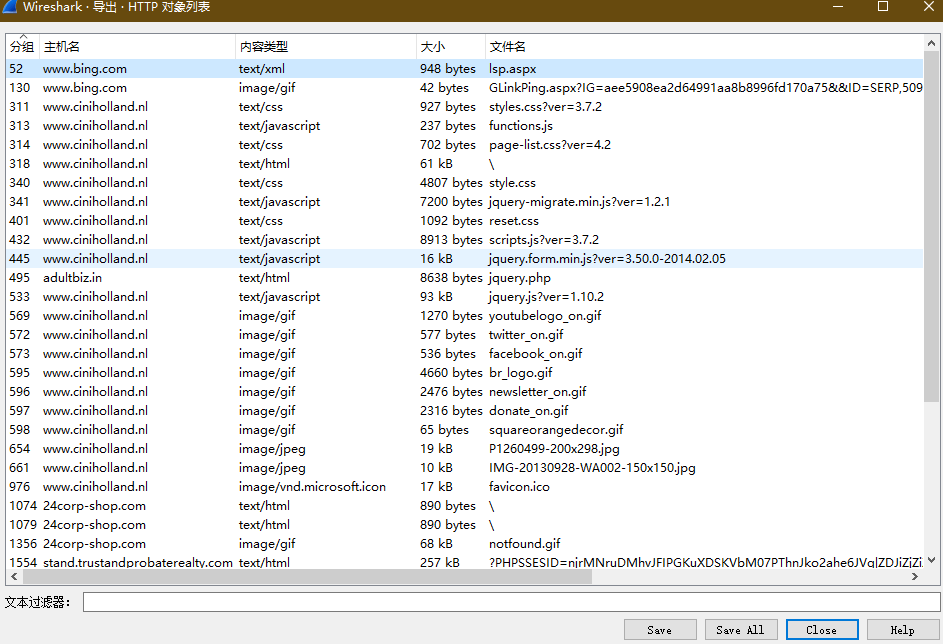Click packet number 654 cell
This screenshot has width=943, height=644.
[x=20, y=449]
